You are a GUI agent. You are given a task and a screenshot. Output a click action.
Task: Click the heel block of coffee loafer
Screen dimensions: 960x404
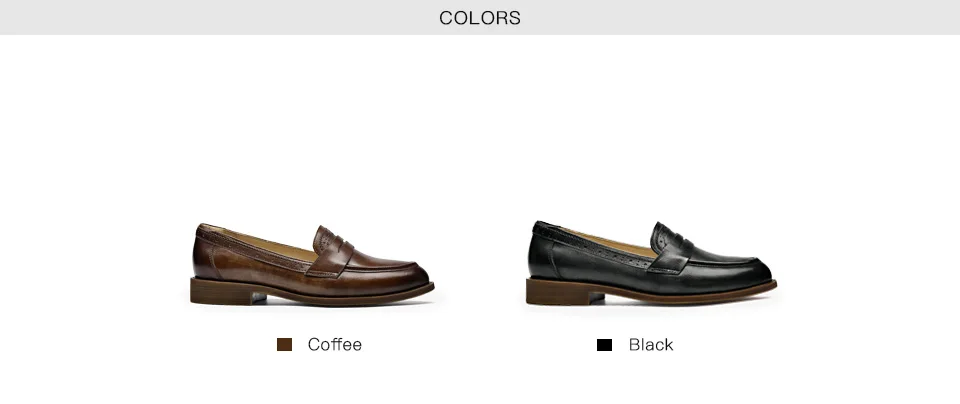pyautogui.click(x=221, y=291)
